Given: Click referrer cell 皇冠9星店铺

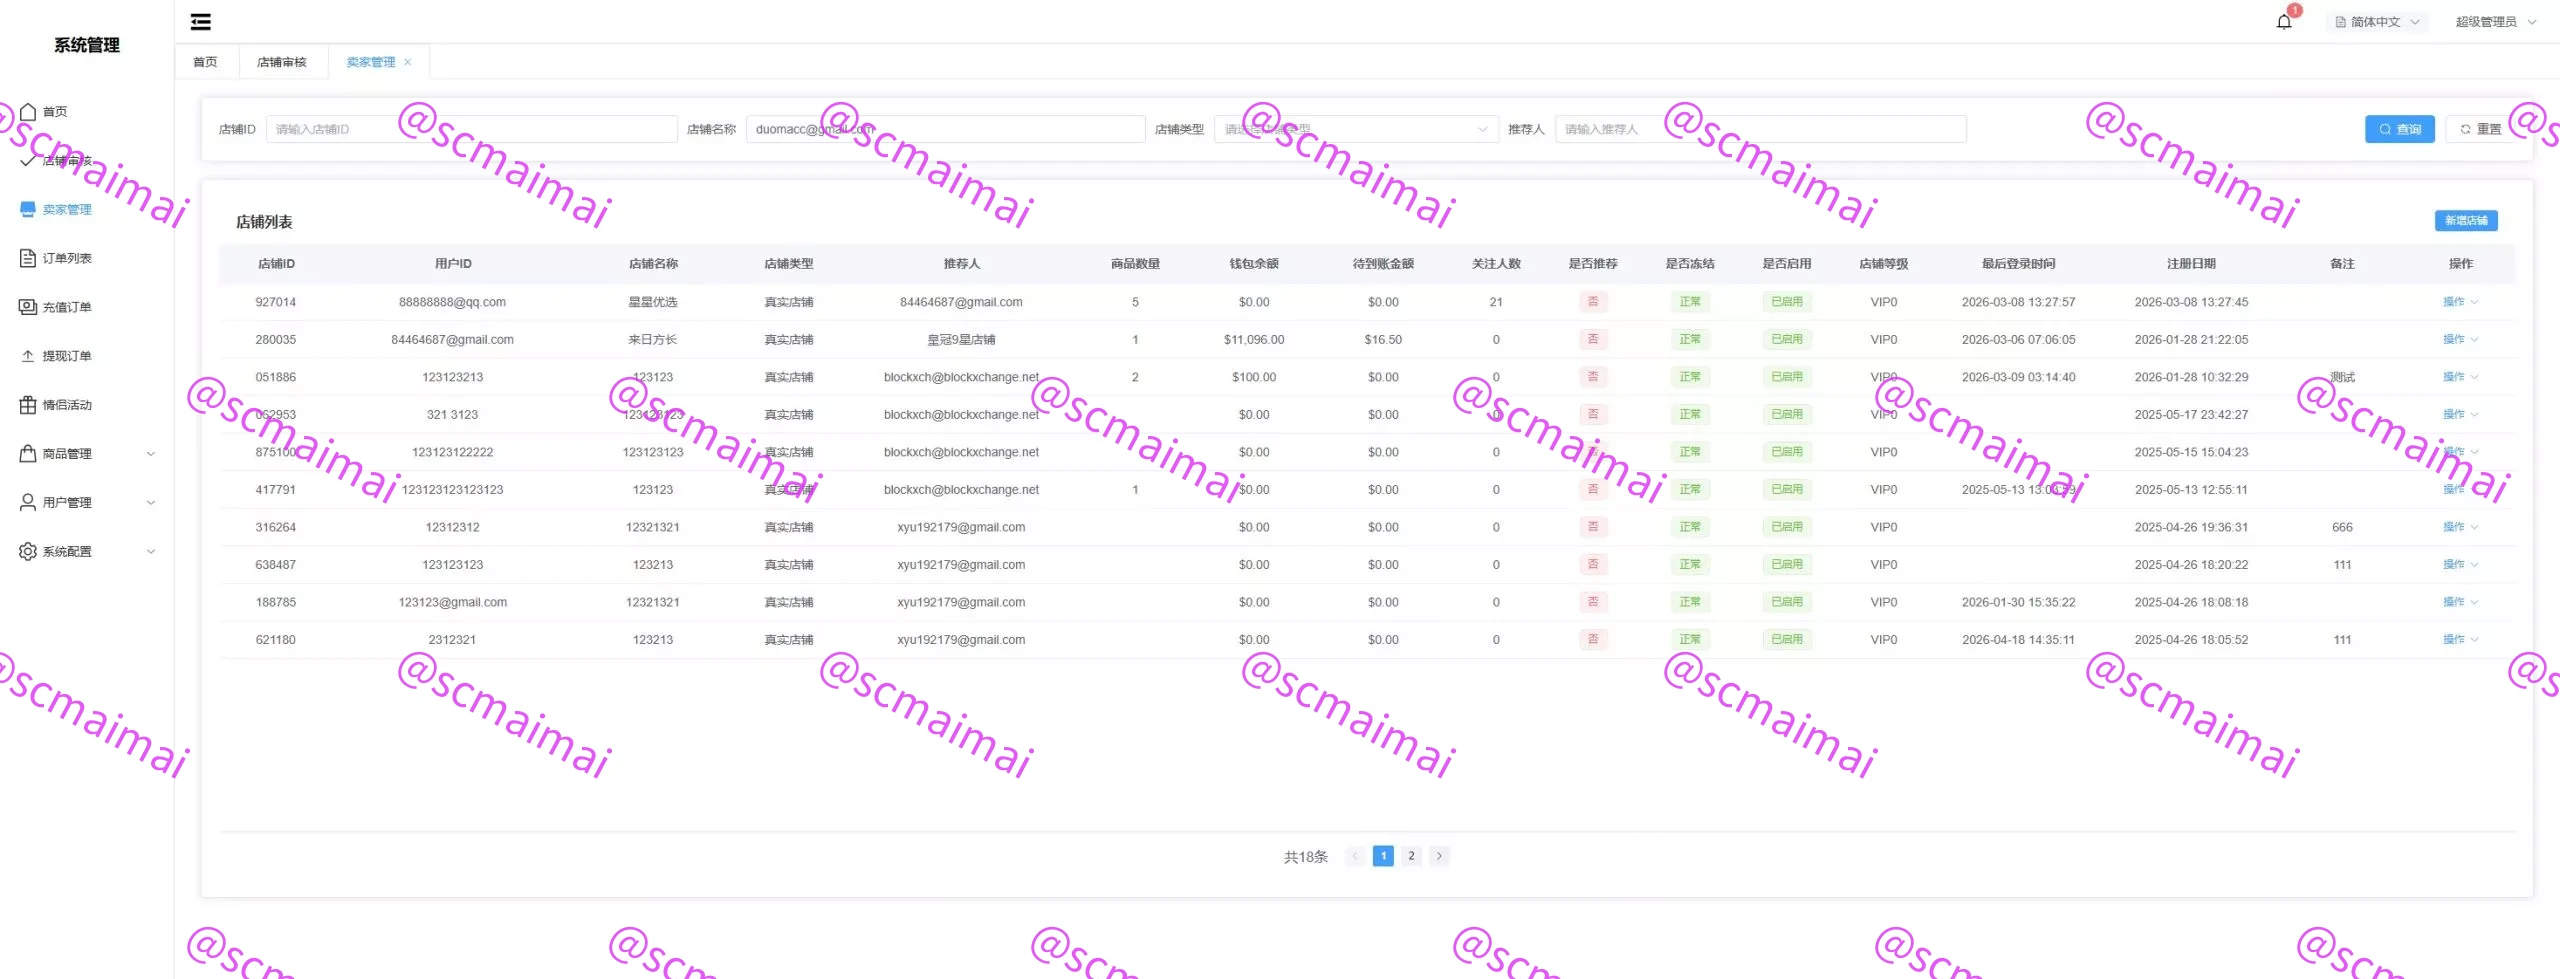Looking at the screenshot, I should 961,340.
